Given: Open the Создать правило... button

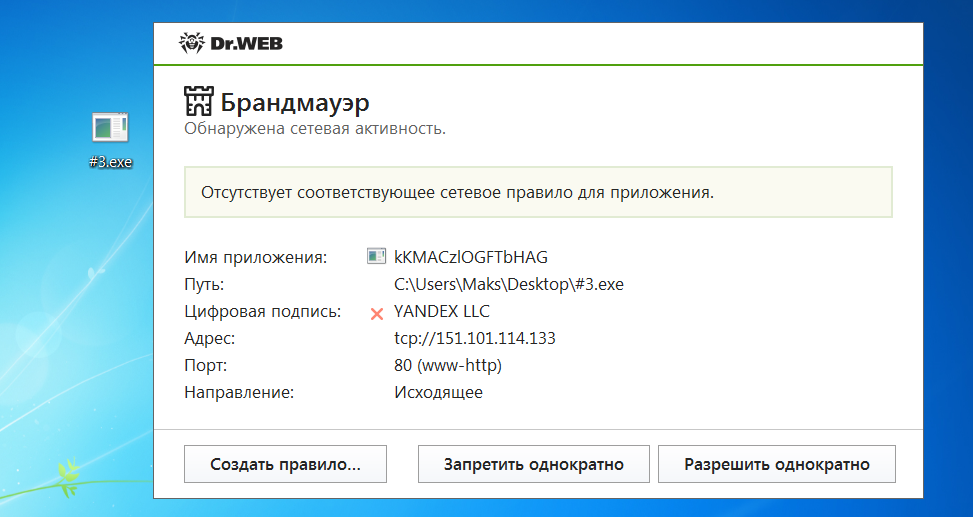Looking at the screenshot, I should 285,464.
